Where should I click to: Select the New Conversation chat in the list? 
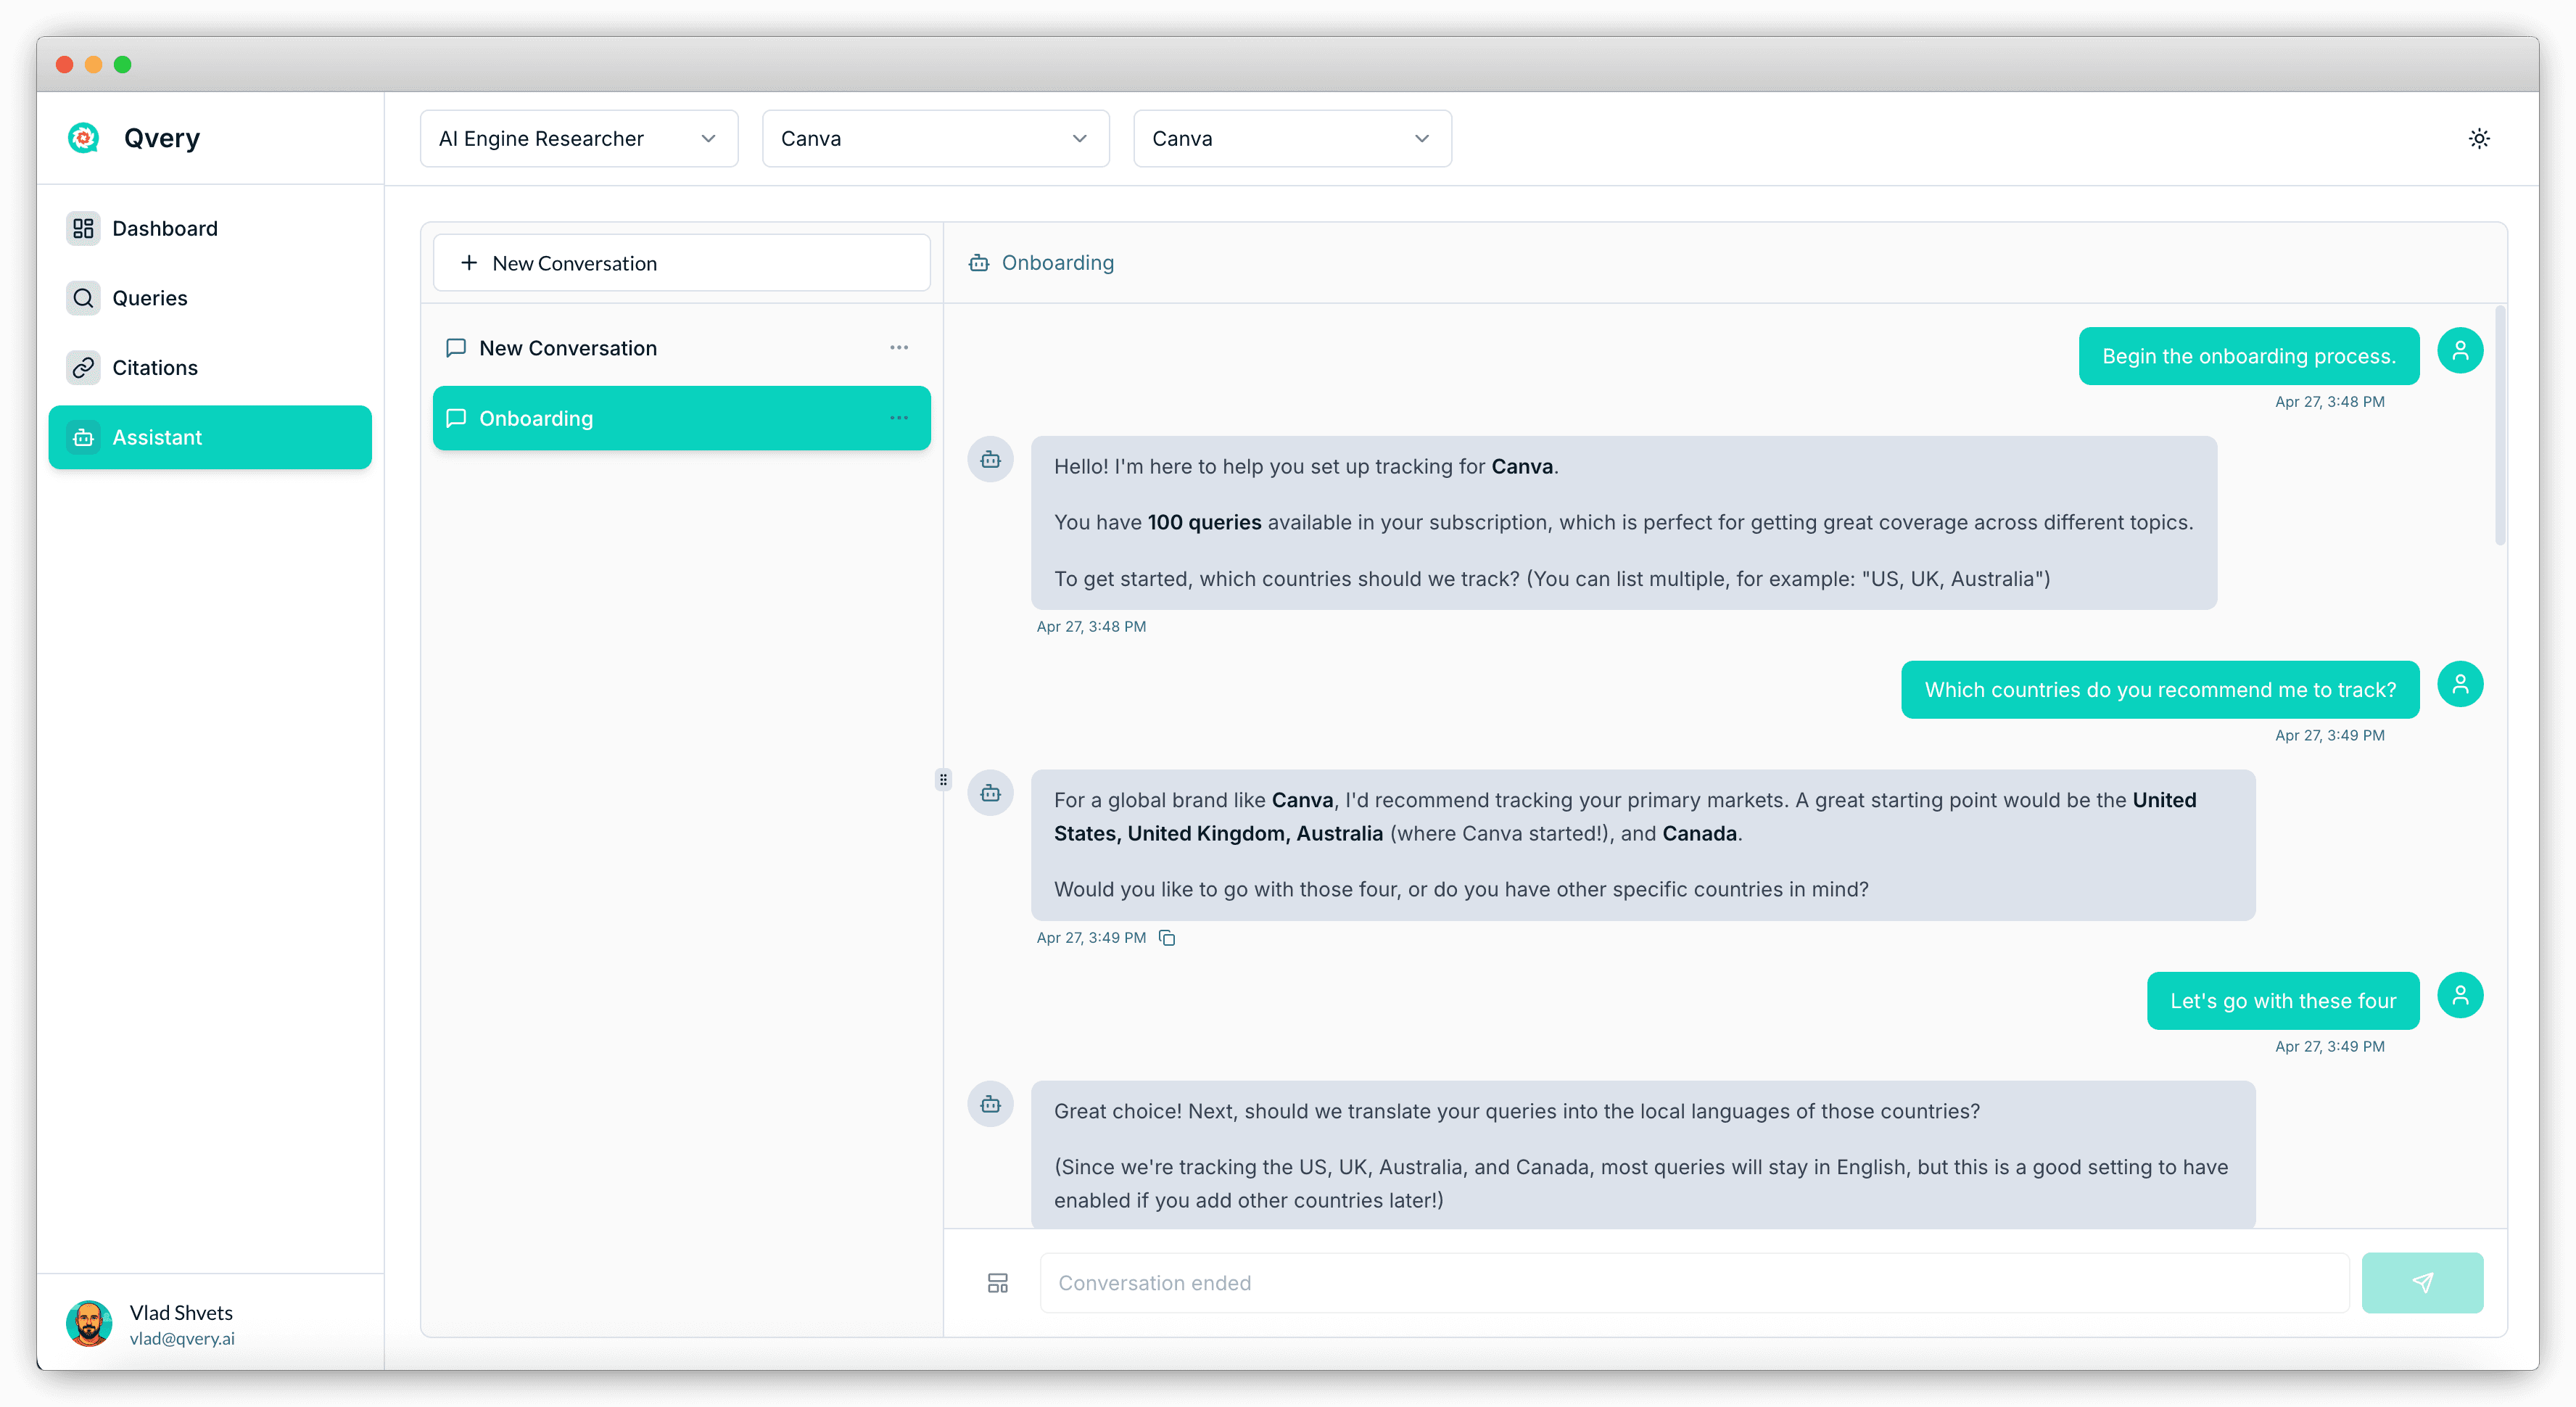pos(567,348)
